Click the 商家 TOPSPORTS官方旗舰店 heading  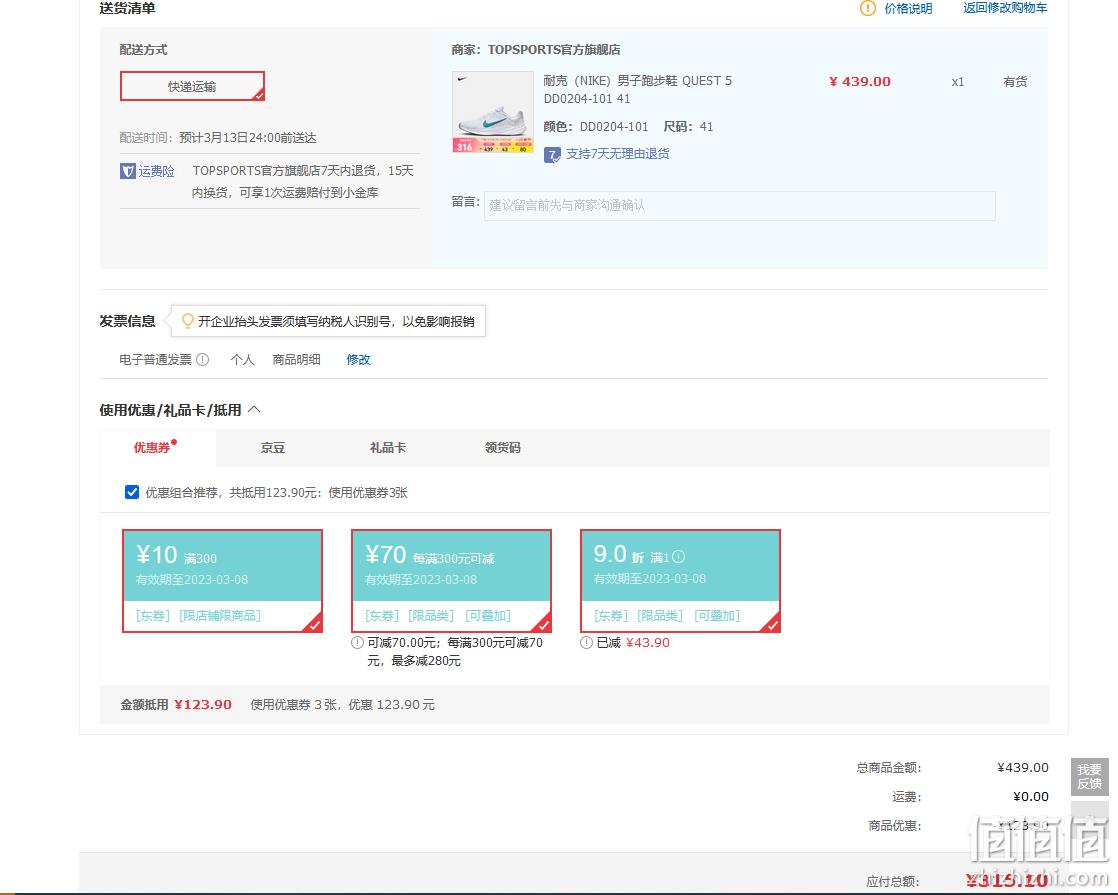pyautogui.click(x=535, y=49)
